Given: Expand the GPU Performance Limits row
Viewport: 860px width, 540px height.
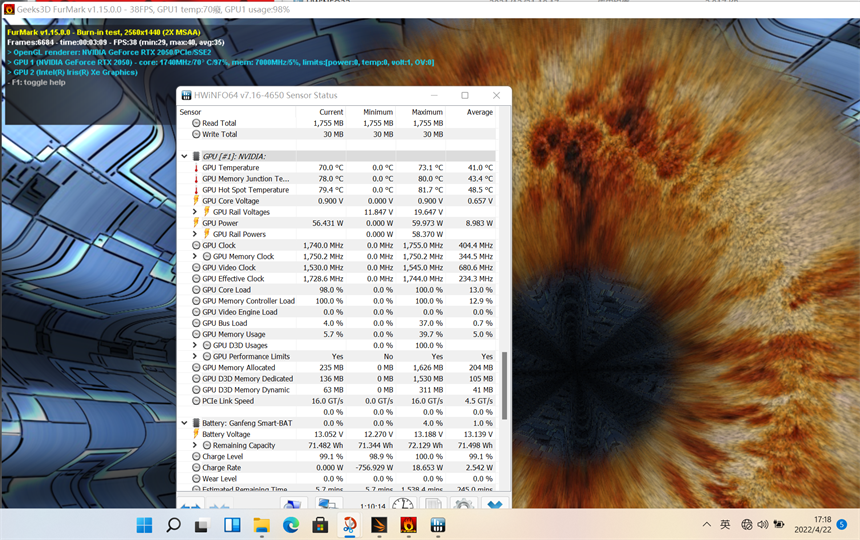Looking at the screenshot, I should coord(195,356).
